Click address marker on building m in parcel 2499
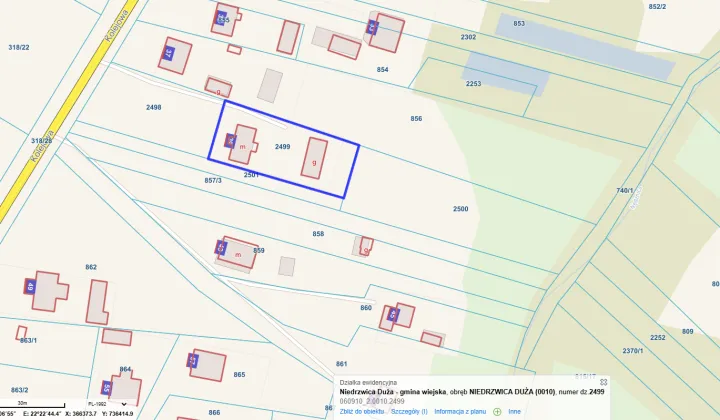The width and height of the screenshot is (720, 420). (230, 140)
